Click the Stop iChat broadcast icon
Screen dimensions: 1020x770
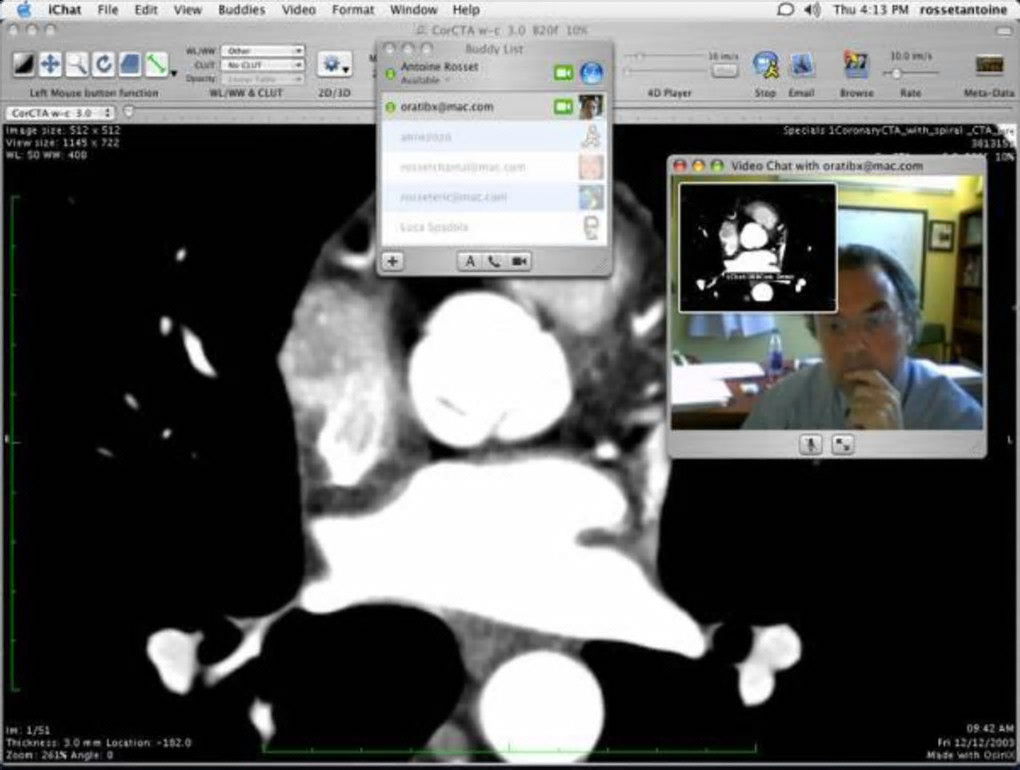[765, 66]
